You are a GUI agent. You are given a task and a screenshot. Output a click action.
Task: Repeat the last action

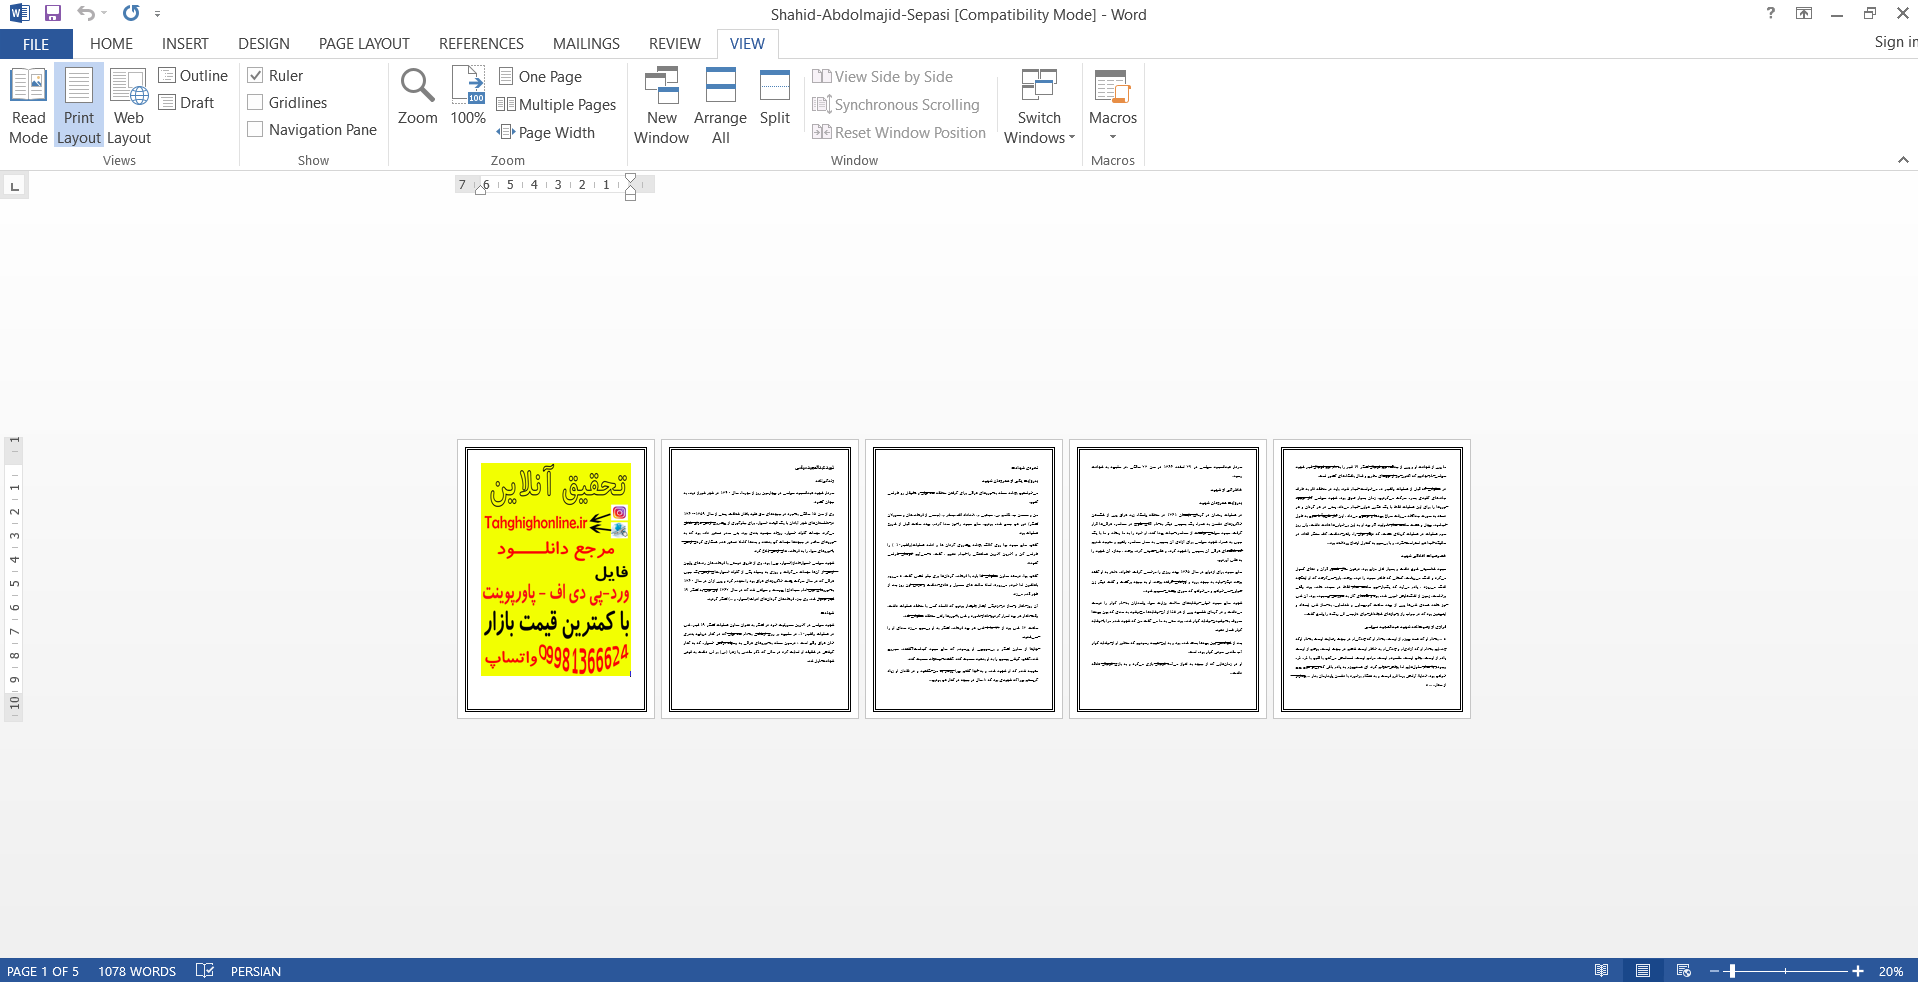(131, 14)
